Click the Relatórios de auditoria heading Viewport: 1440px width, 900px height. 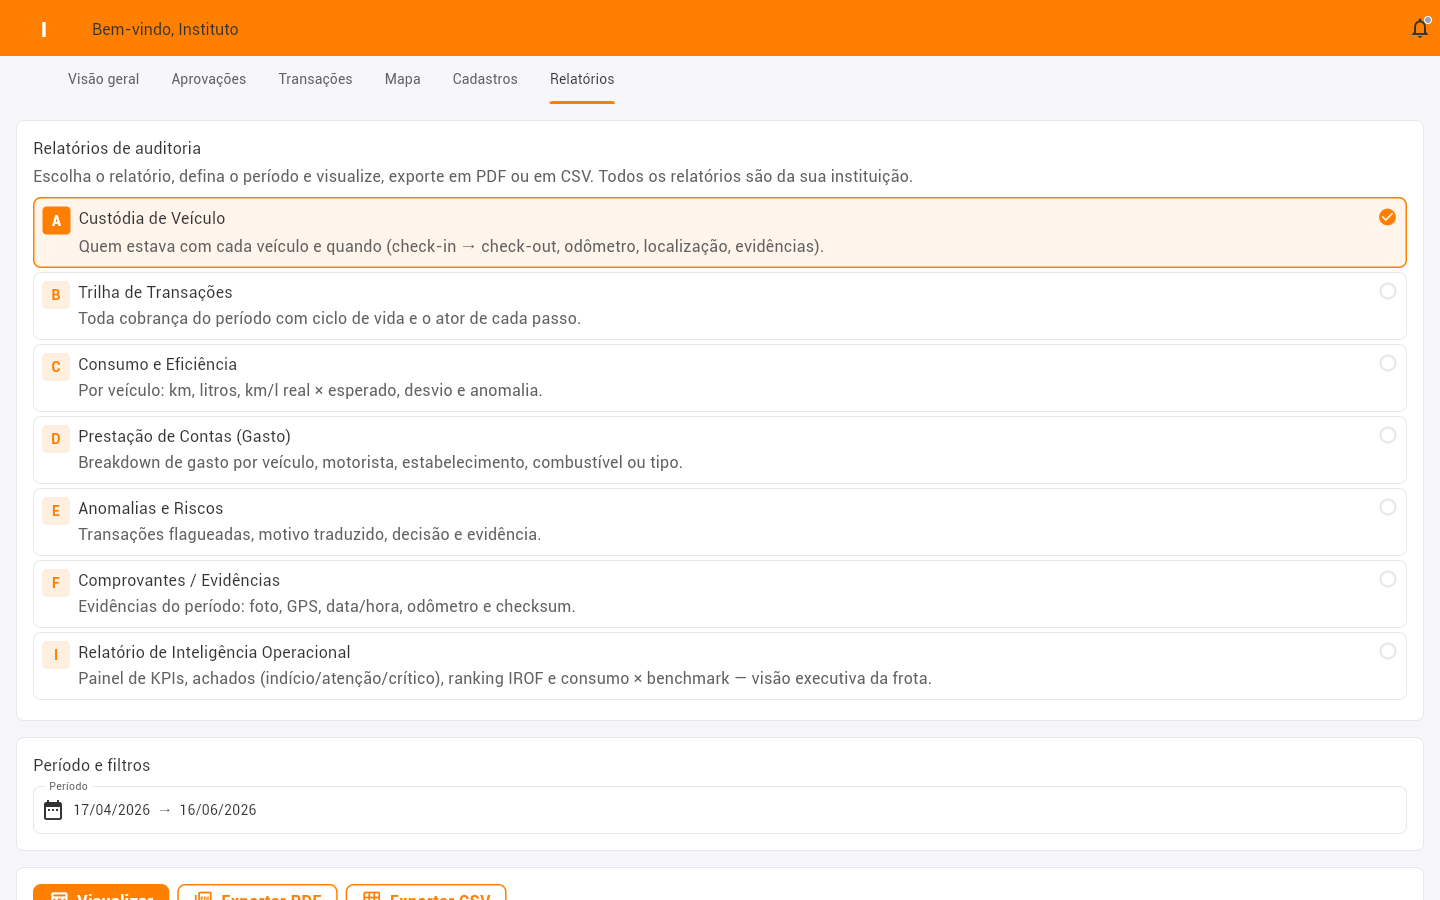(x=117, y=148)
